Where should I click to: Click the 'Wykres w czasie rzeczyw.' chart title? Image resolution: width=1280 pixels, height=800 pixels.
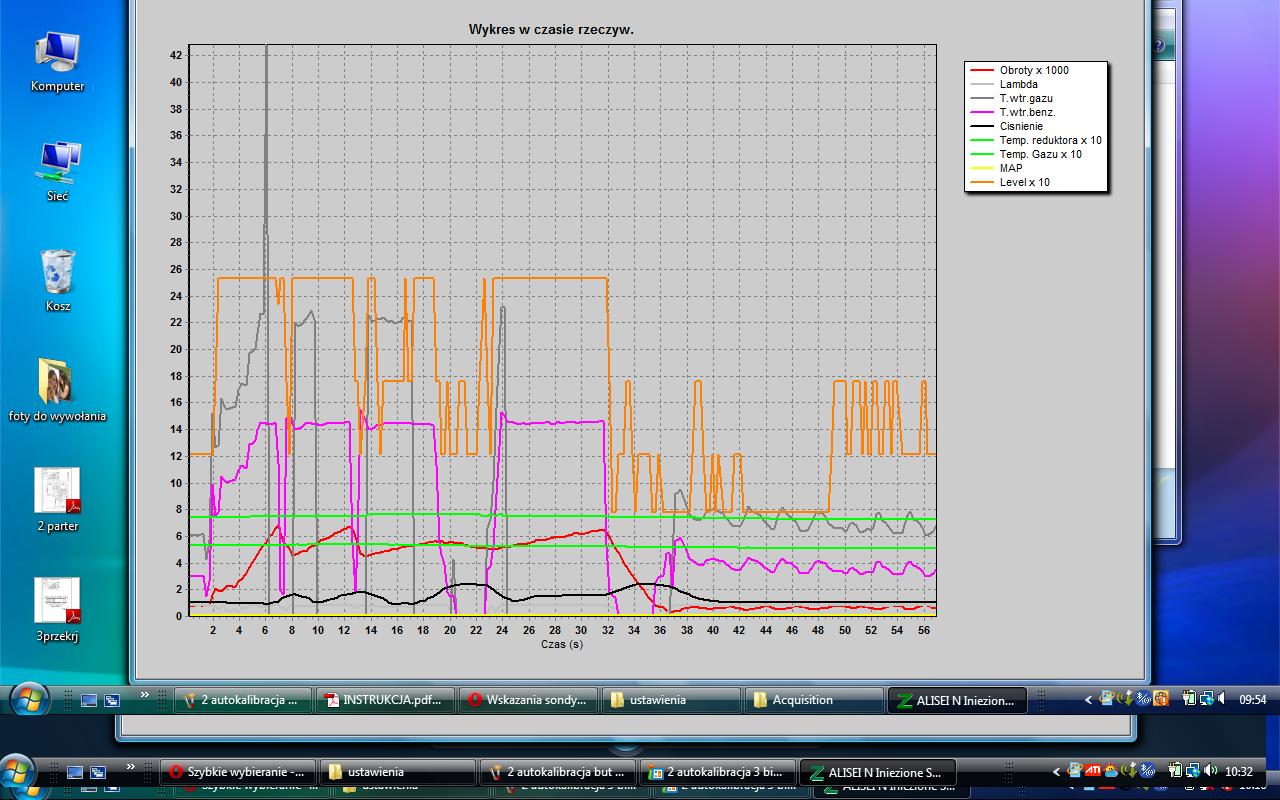[x=551, y=30]
